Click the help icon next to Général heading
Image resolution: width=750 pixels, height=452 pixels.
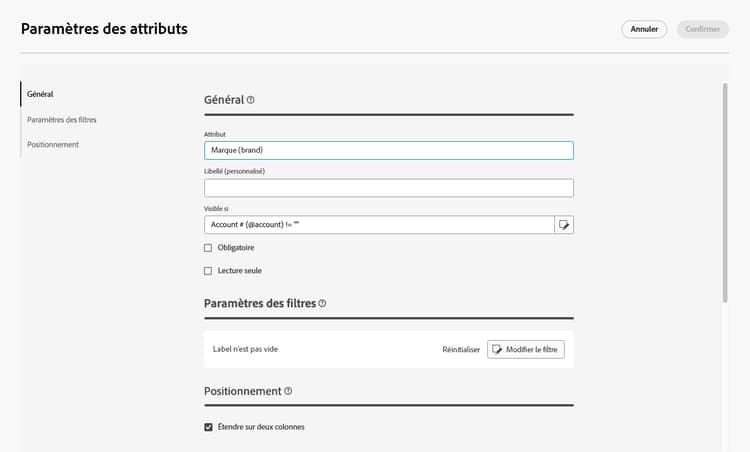251,100
